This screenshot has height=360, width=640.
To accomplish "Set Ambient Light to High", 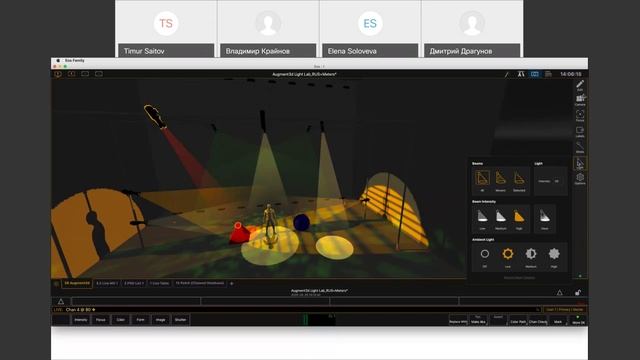I will coord(554,257).
